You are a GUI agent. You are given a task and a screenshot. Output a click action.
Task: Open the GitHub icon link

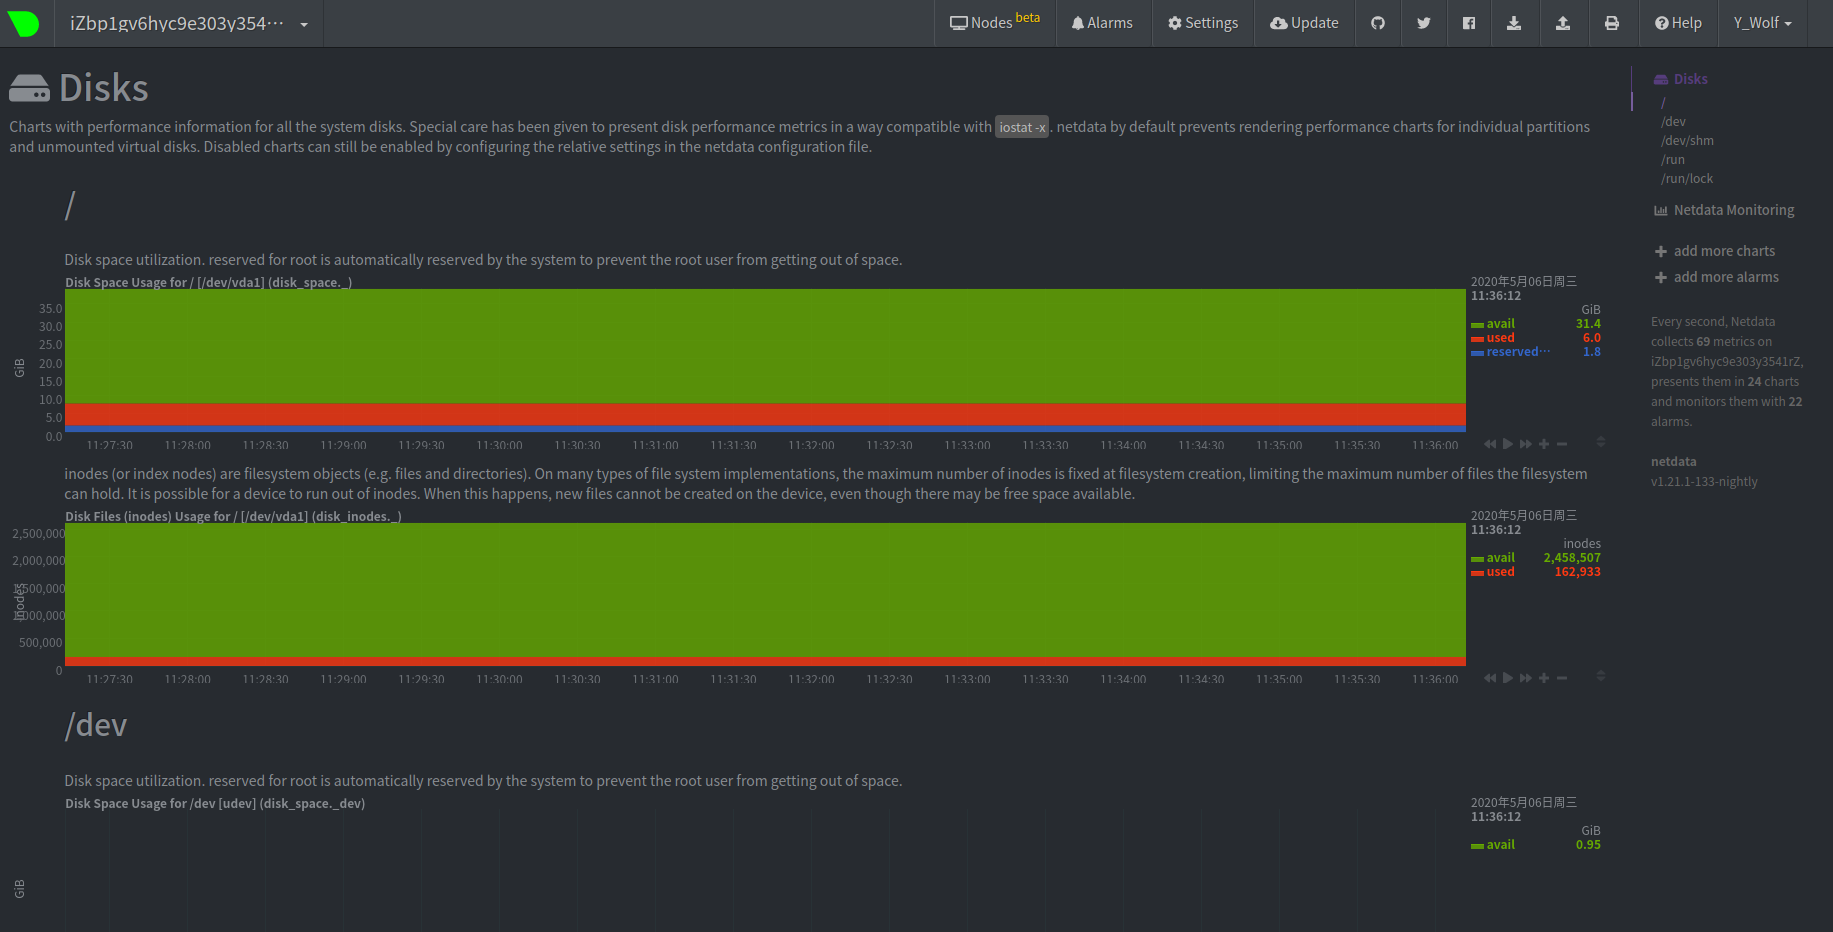click(1378, 22)
